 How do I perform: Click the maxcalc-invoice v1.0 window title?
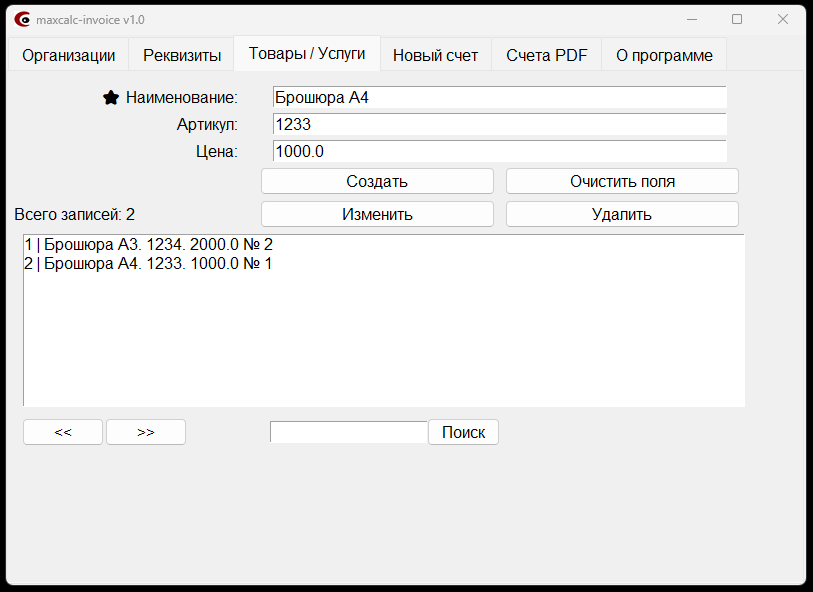pos(90,20)
